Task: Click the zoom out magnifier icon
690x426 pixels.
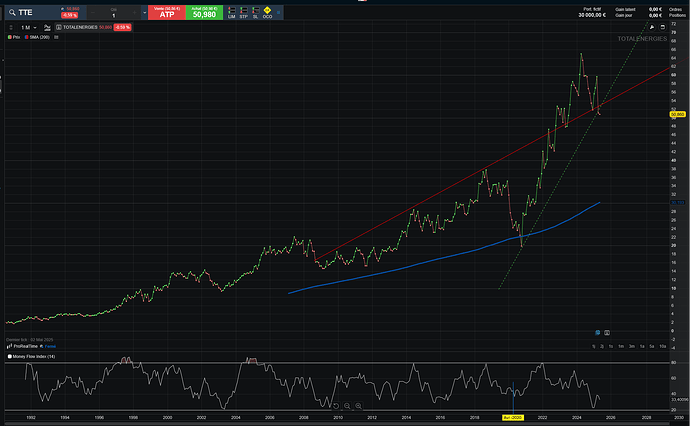Action: coord(347,406)
